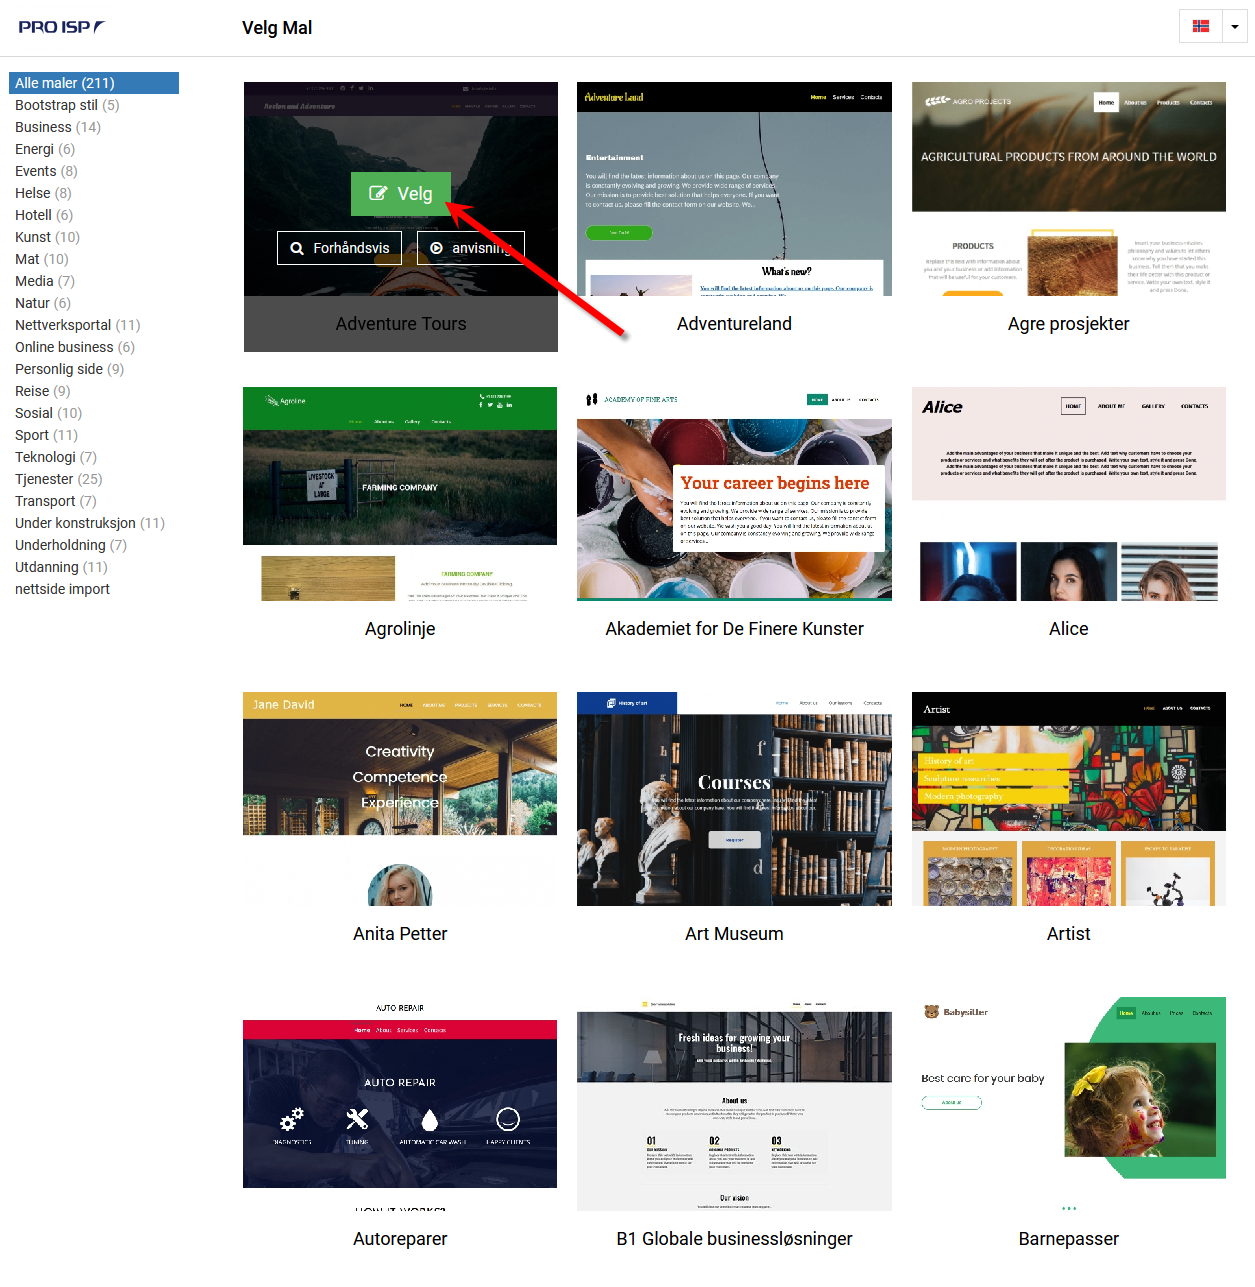Show Teknologi templates
Viewport: 1255px width, 1287px height.
pyautogui.click(x=56, y=457)
